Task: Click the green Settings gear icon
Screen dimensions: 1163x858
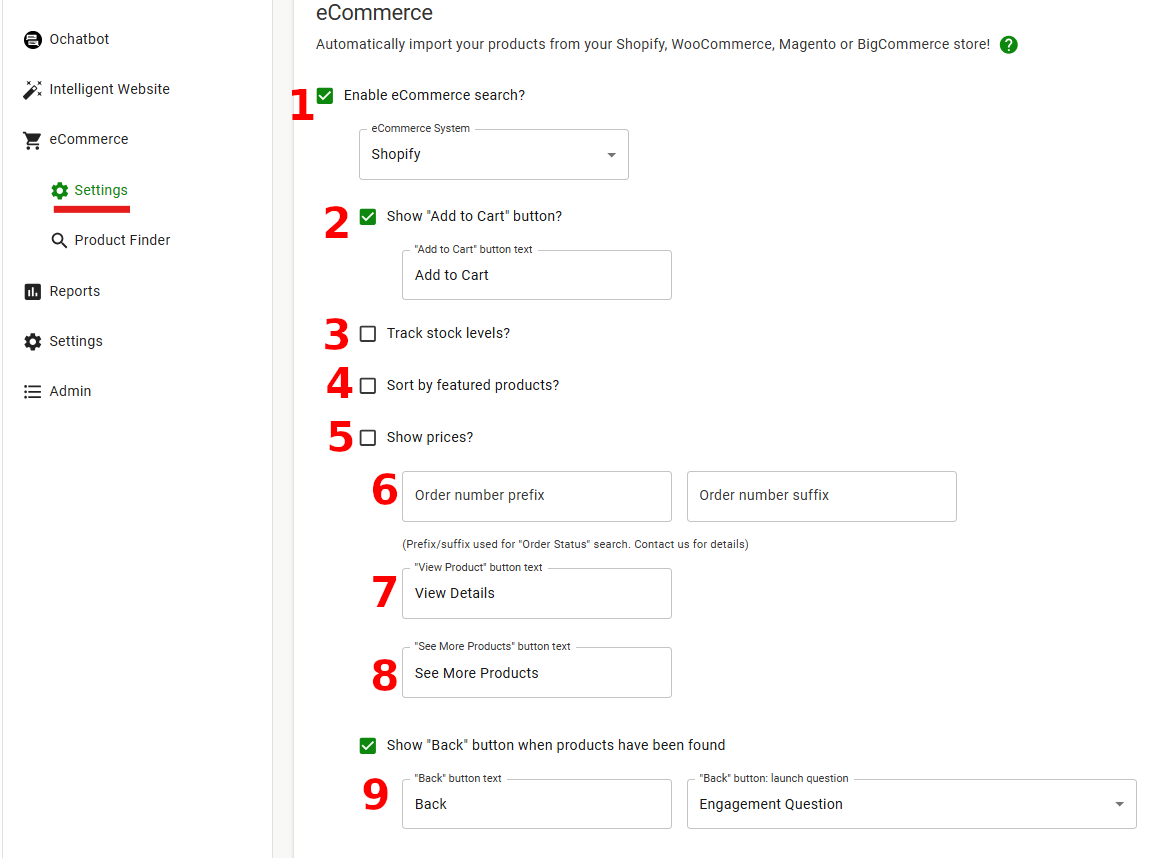Action: (x=60, y=190)
